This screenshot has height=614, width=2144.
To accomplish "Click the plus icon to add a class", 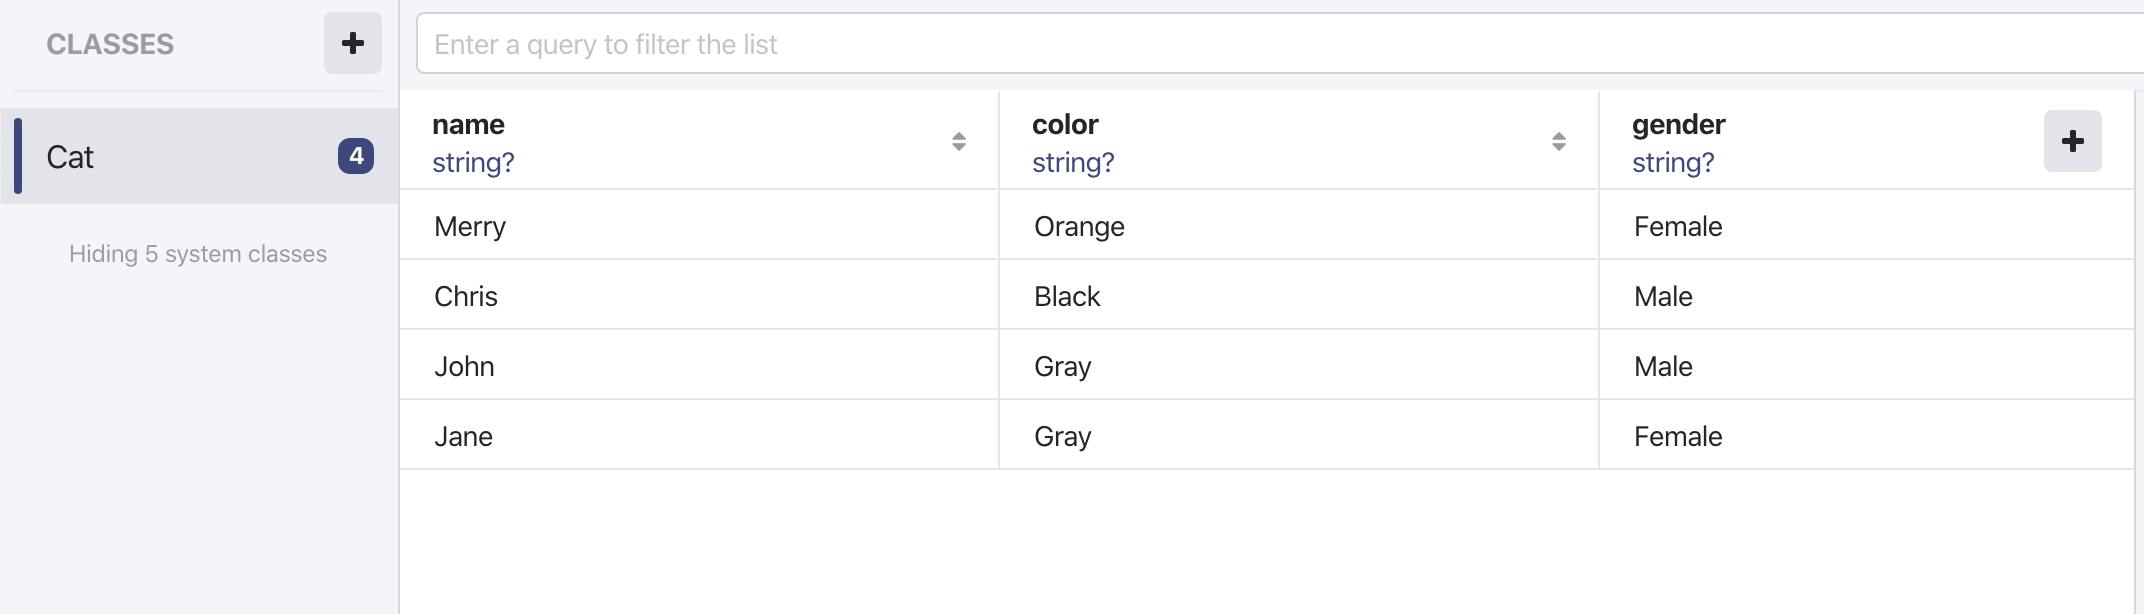I will [352, 43].
